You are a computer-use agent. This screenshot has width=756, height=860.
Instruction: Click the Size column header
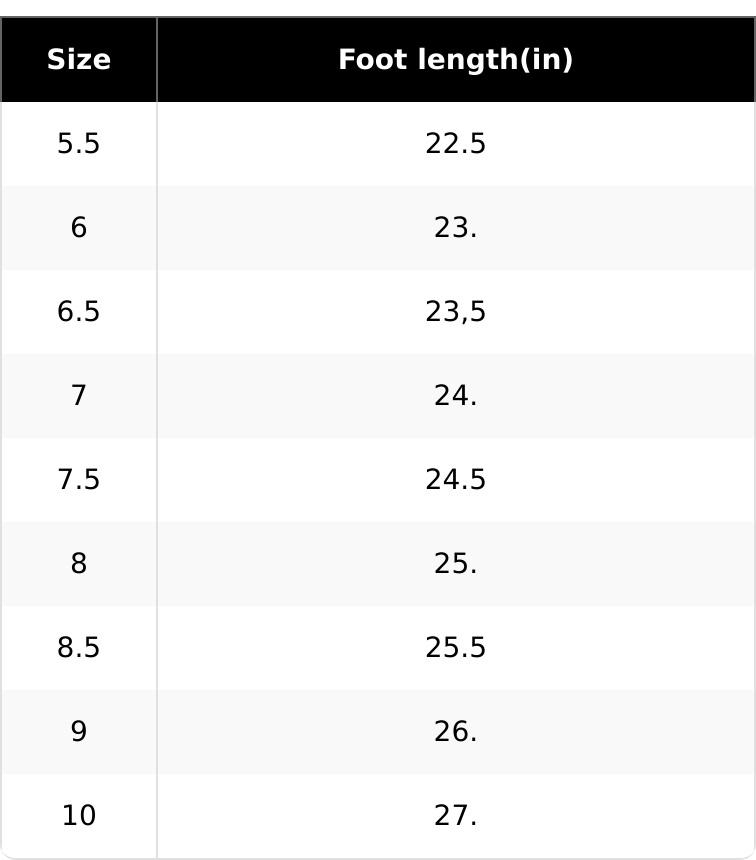point(78,60)
